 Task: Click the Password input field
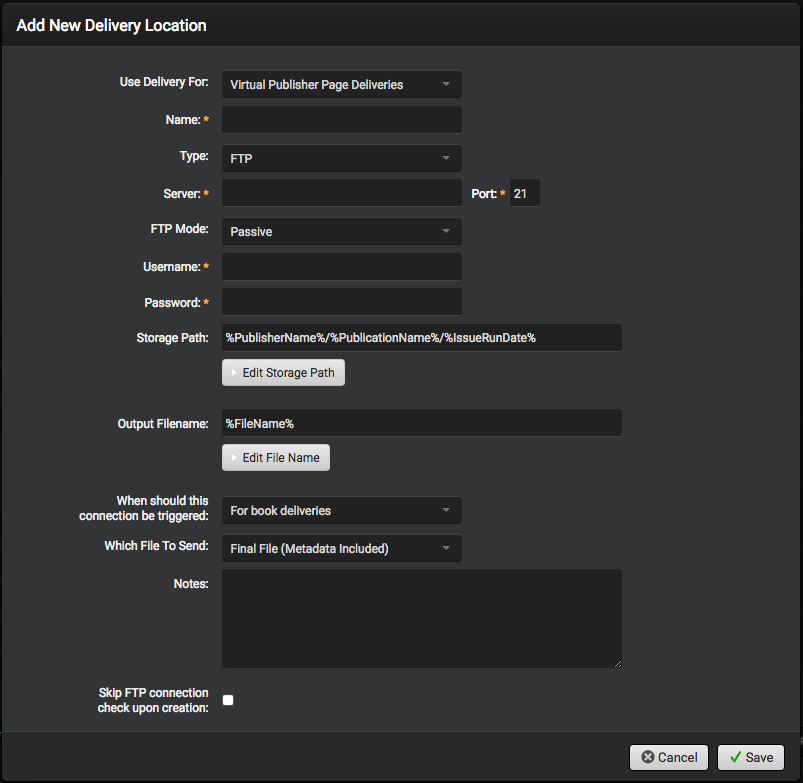[x=341, y=302]
